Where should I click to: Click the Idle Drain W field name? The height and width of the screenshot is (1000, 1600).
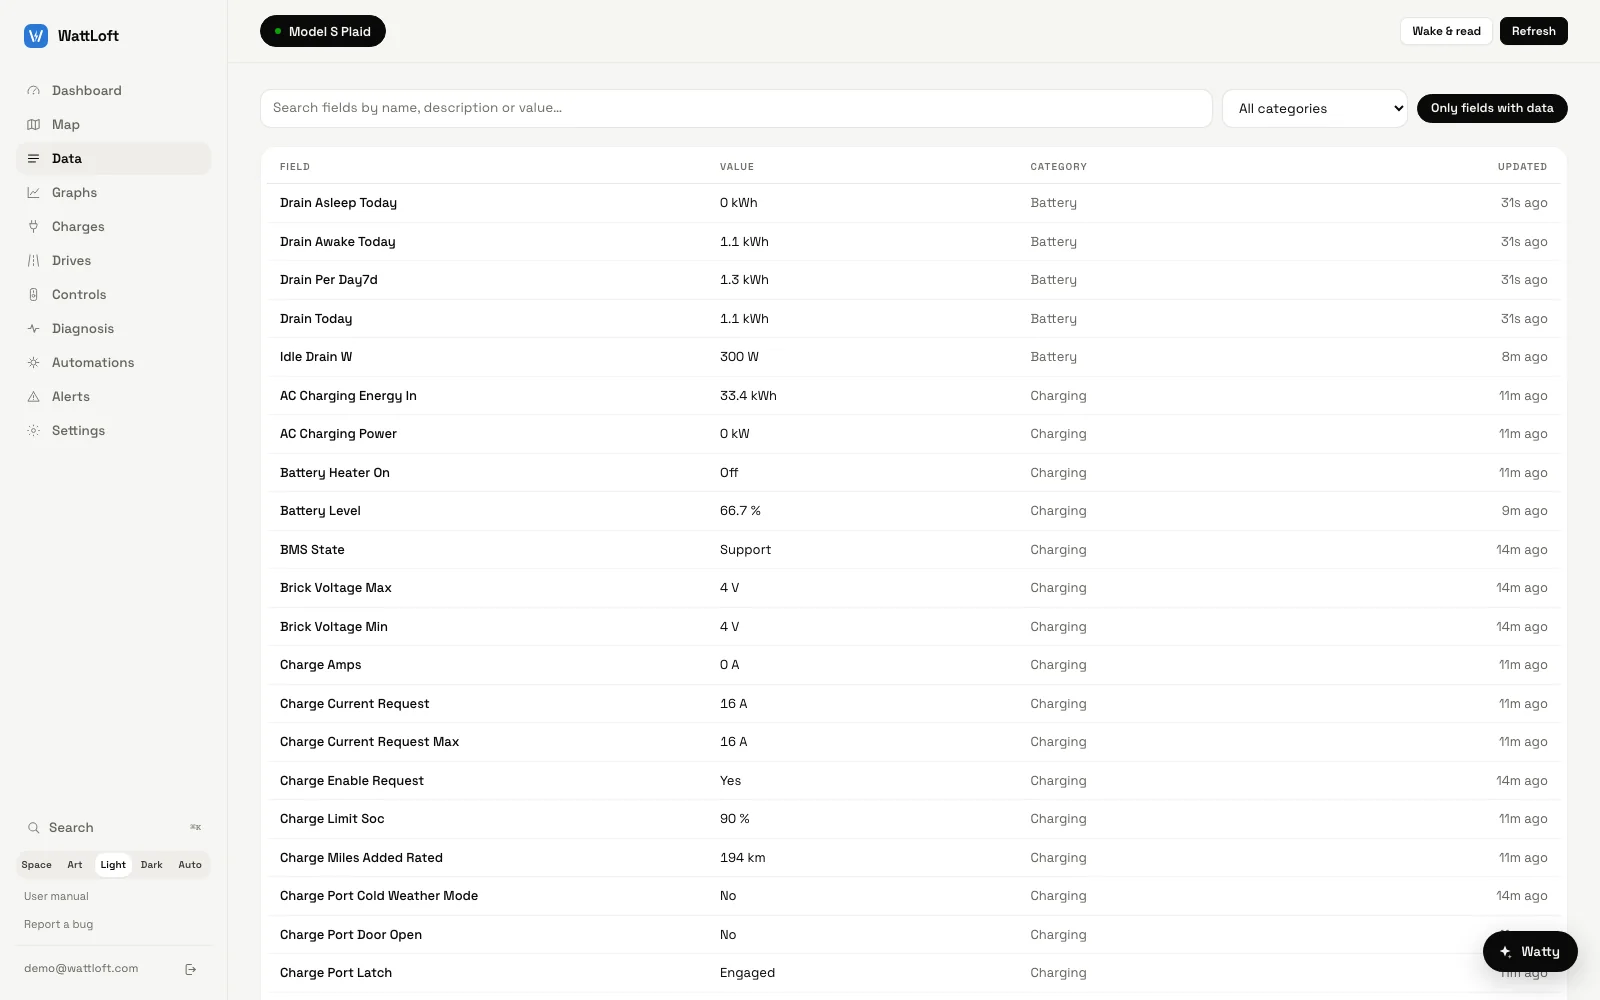pos(316,357)
